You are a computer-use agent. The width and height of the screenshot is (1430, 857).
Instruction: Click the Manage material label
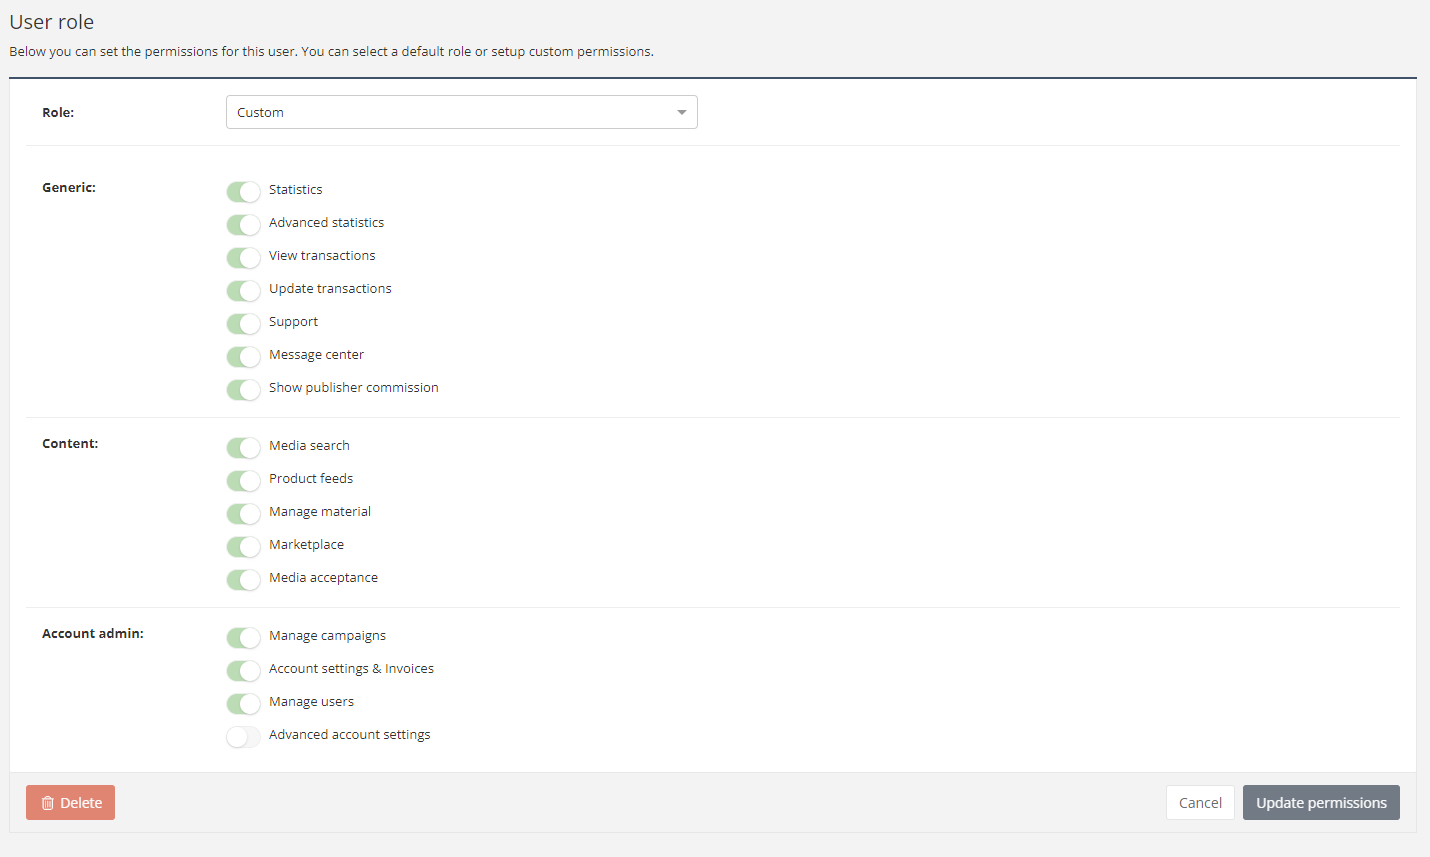point(320,511)
